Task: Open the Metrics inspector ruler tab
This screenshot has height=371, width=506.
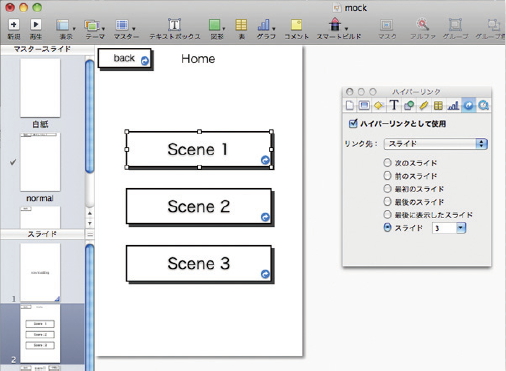Action: point(423,106)
